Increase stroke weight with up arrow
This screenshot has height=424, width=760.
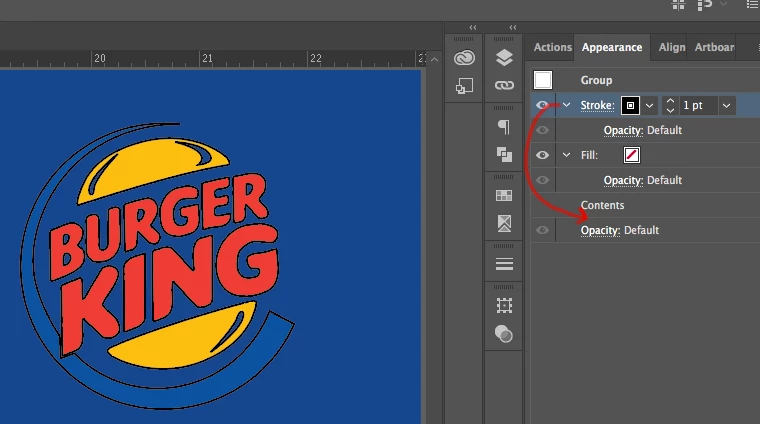(670, 101)
